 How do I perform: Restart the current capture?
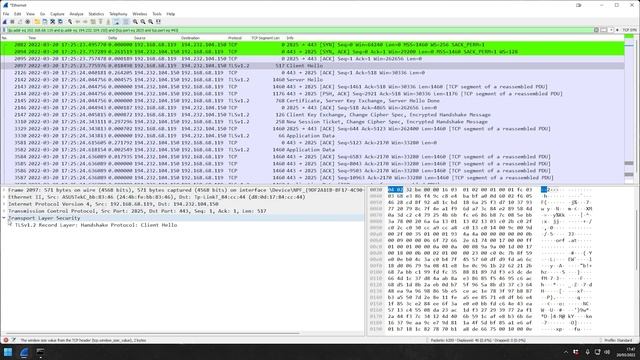20,22
